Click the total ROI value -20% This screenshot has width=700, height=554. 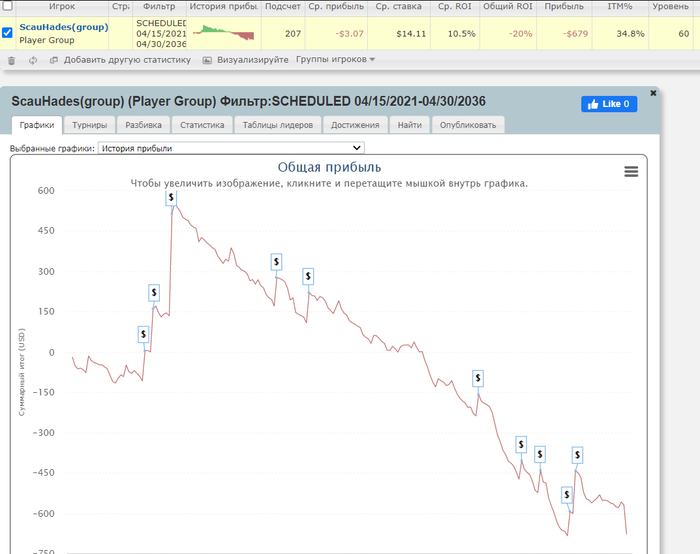pyautogui.click(x=521, y=33)
